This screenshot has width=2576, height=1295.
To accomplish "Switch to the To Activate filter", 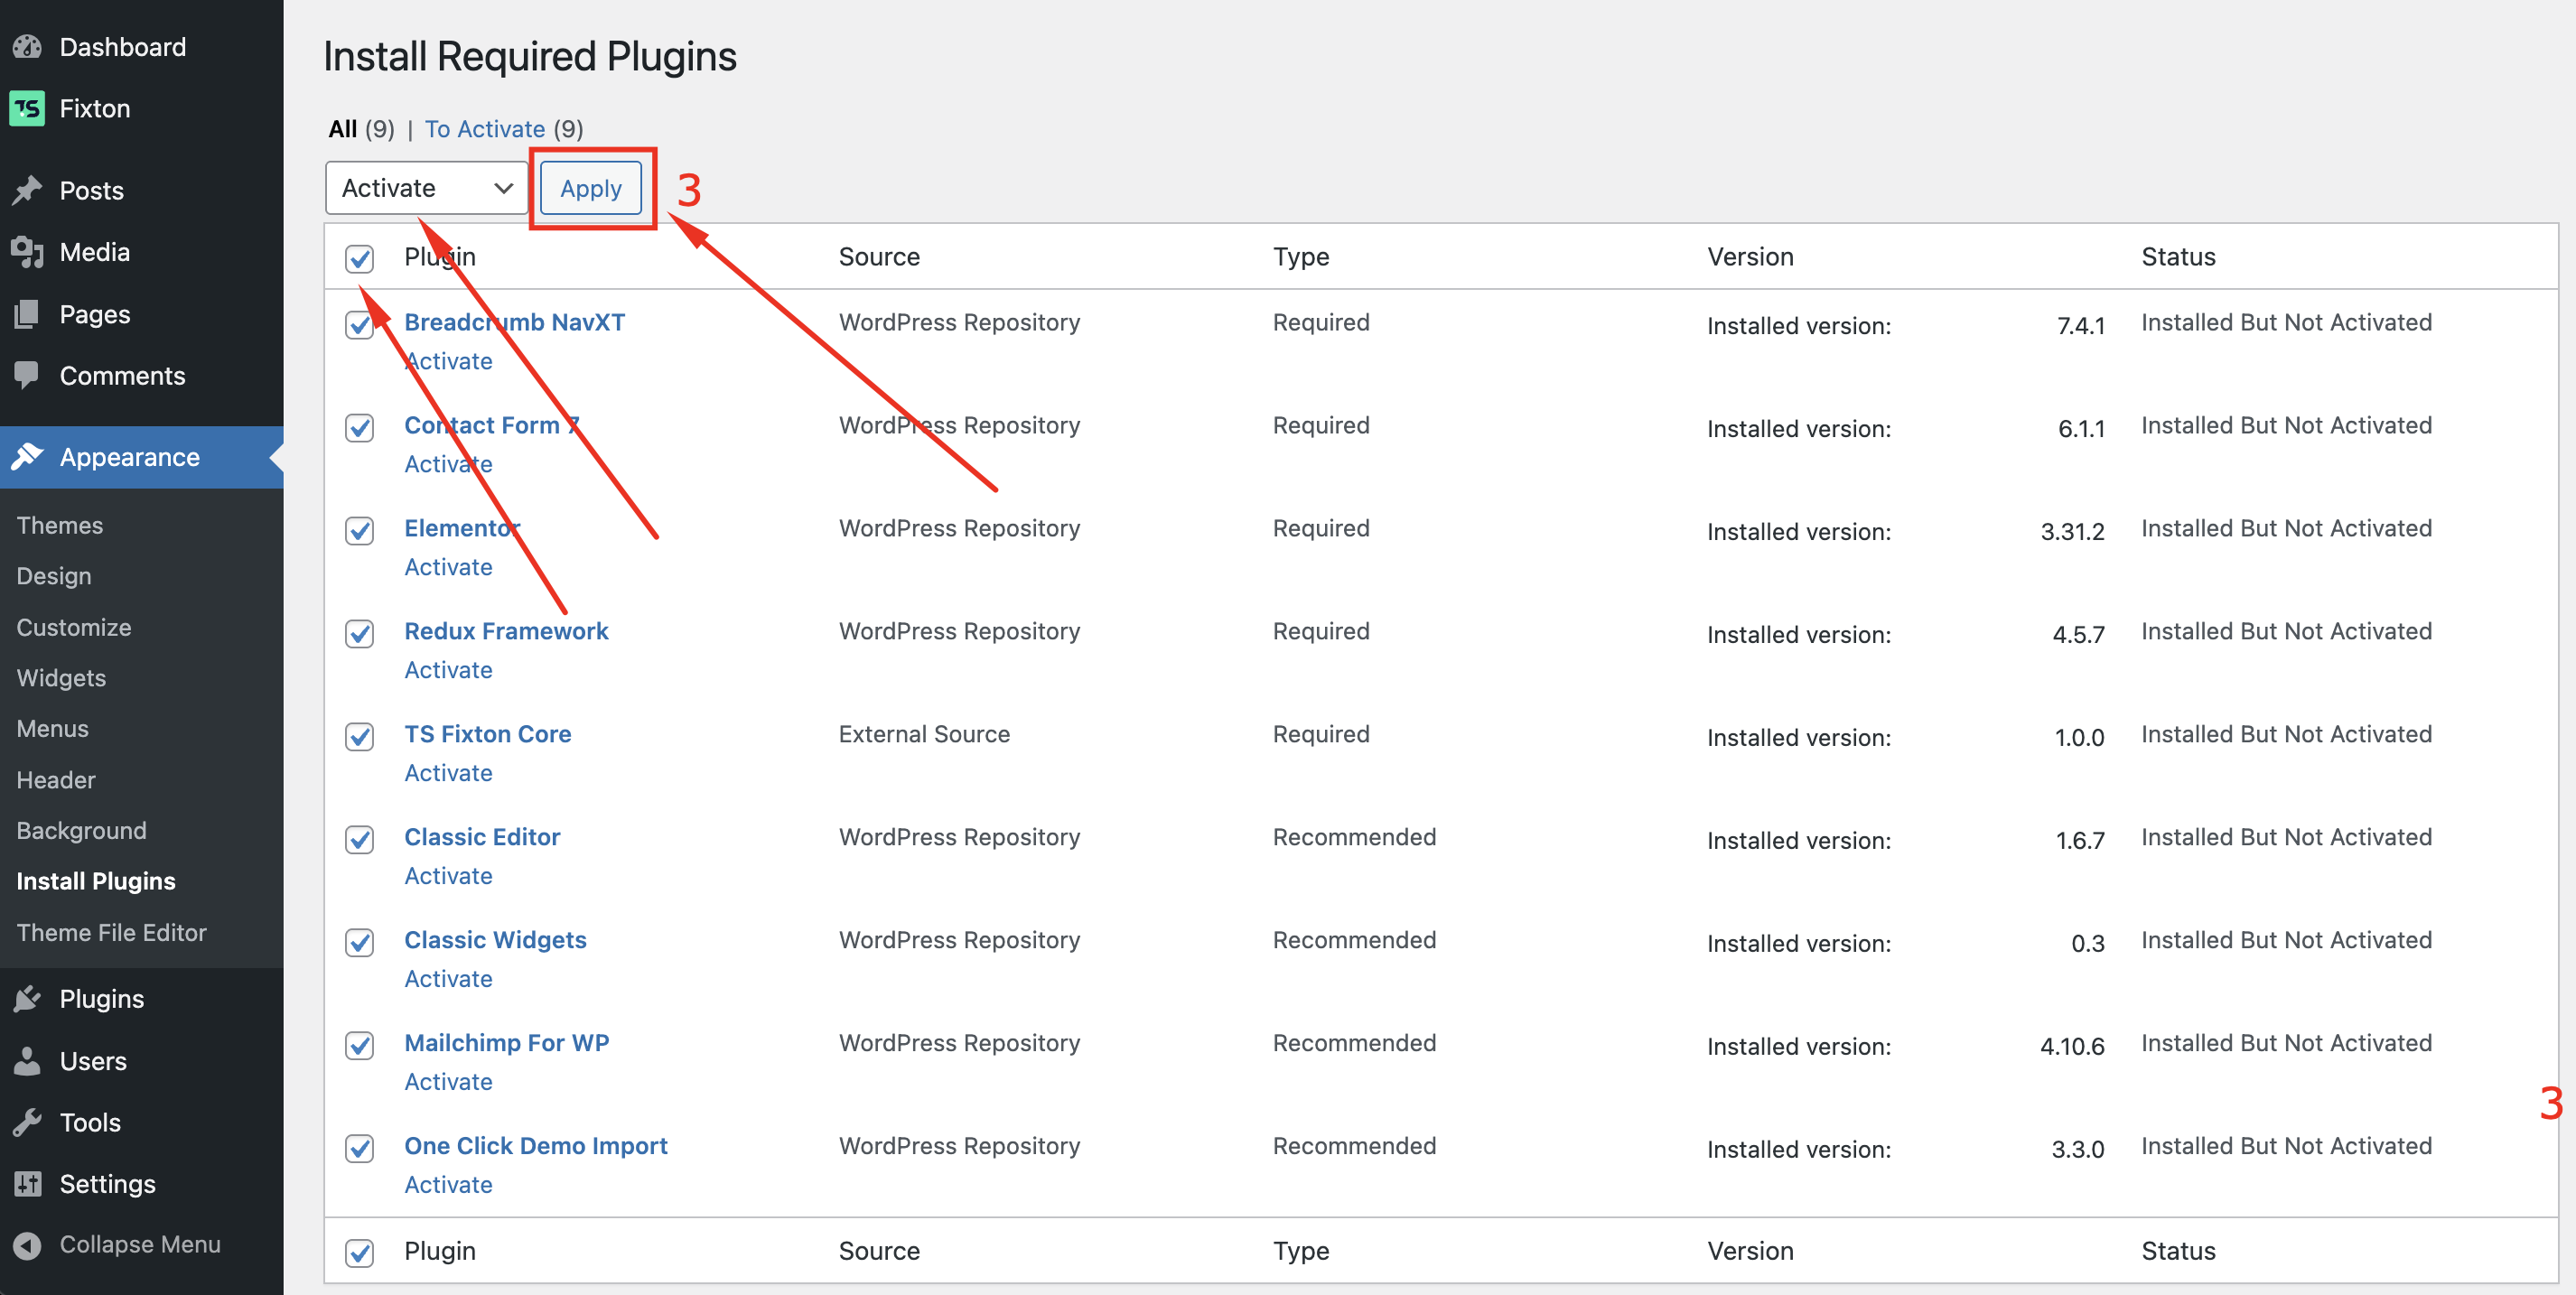I will [x=484, y=129].
